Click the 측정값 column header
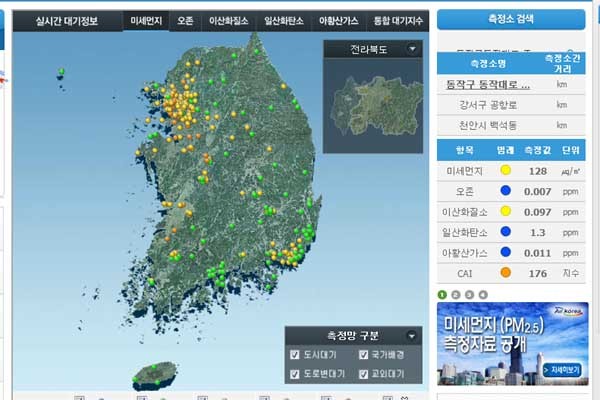The width and height of the screenshot is (600, 400). (x=538, y=150)
